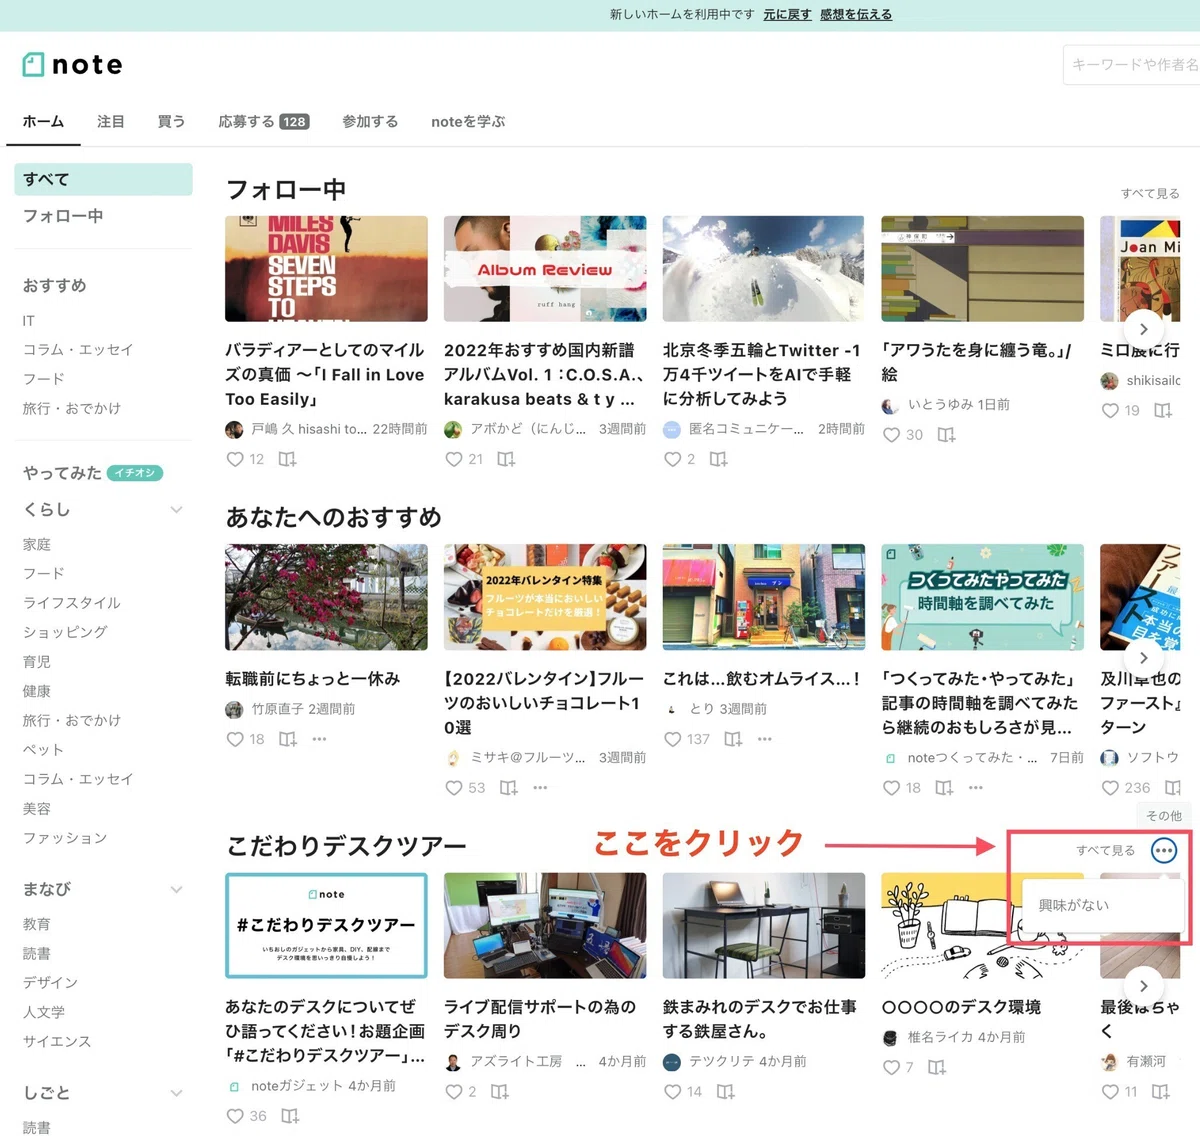Screen dimensions: 1200x1136
Task: Show next articles in こだわりデスクツアー carousel
Action: (x=1143, y=986)
